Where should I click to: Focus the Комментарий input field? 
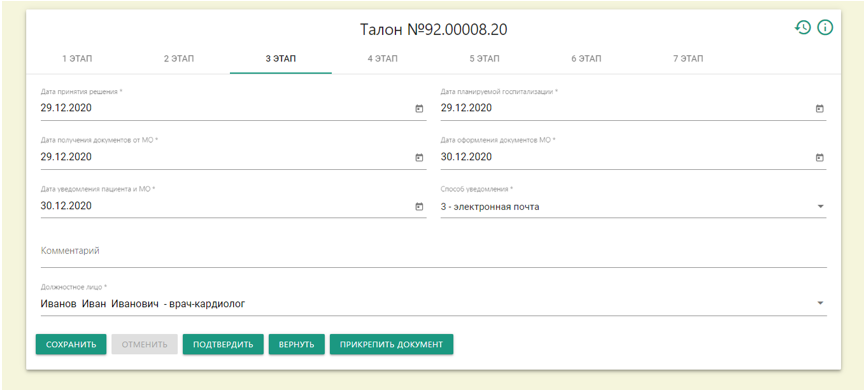tap(433, 251)
